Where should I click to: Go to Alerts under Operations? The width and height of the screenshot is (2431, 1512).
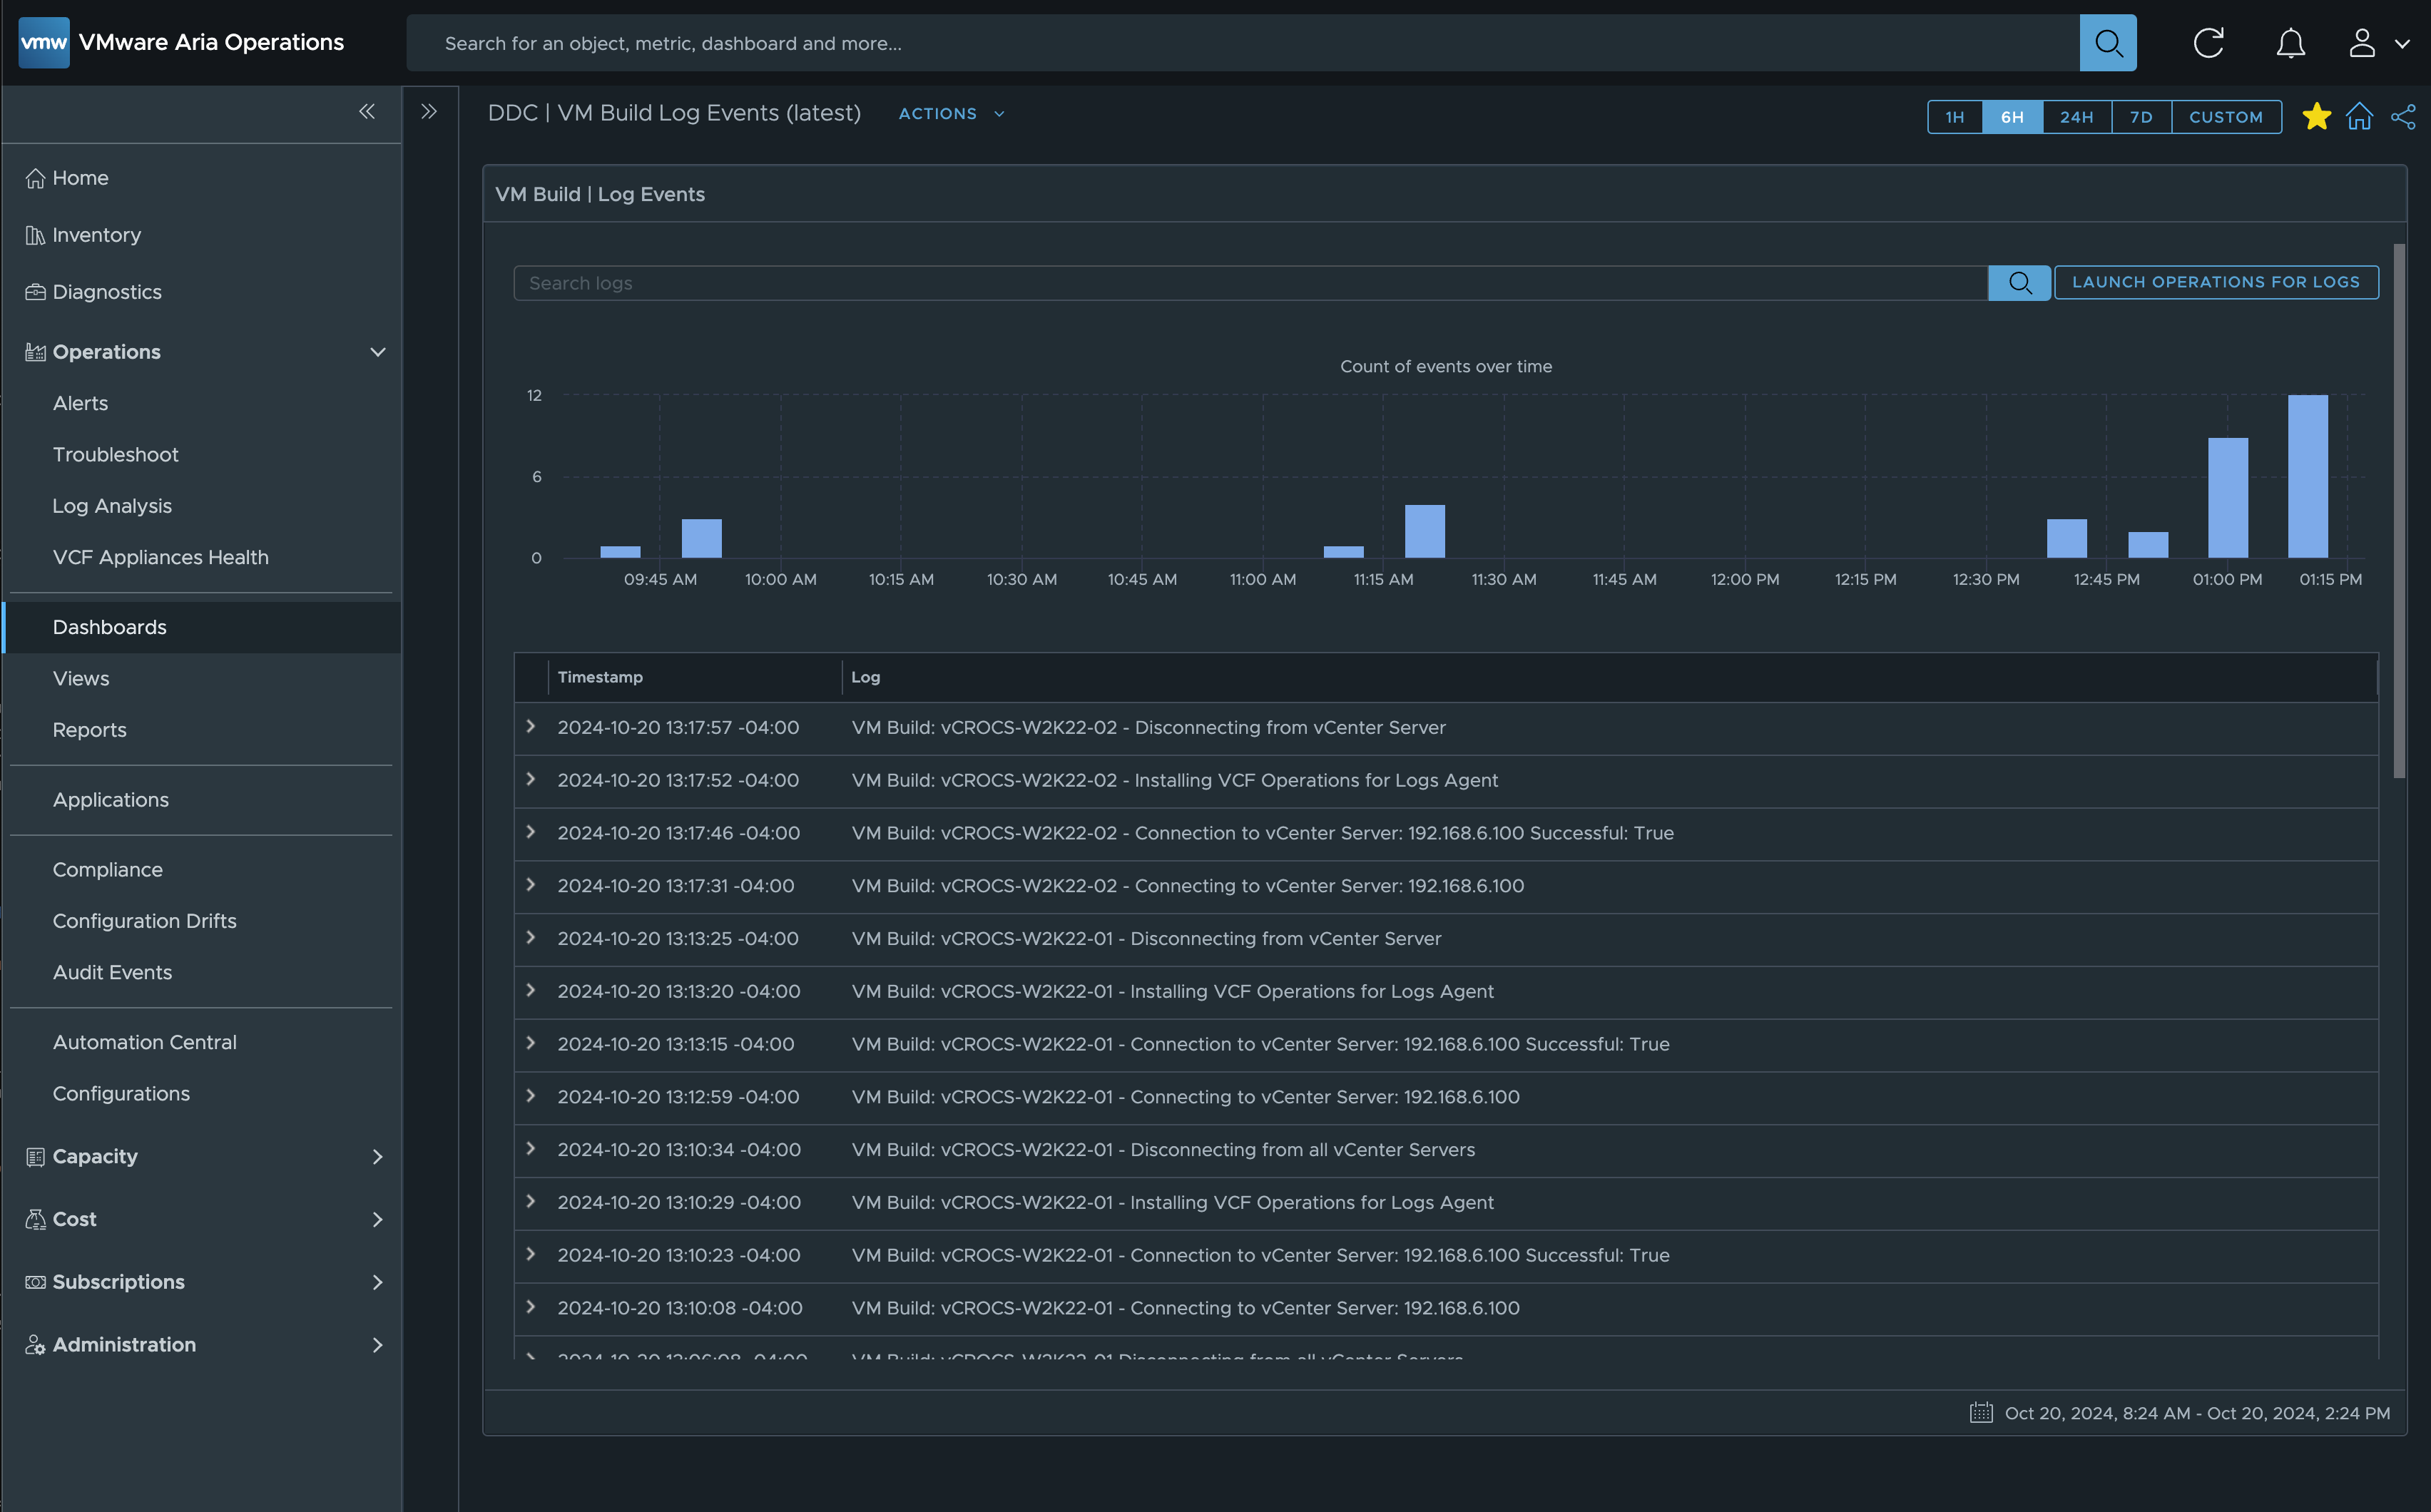[80, 403]
